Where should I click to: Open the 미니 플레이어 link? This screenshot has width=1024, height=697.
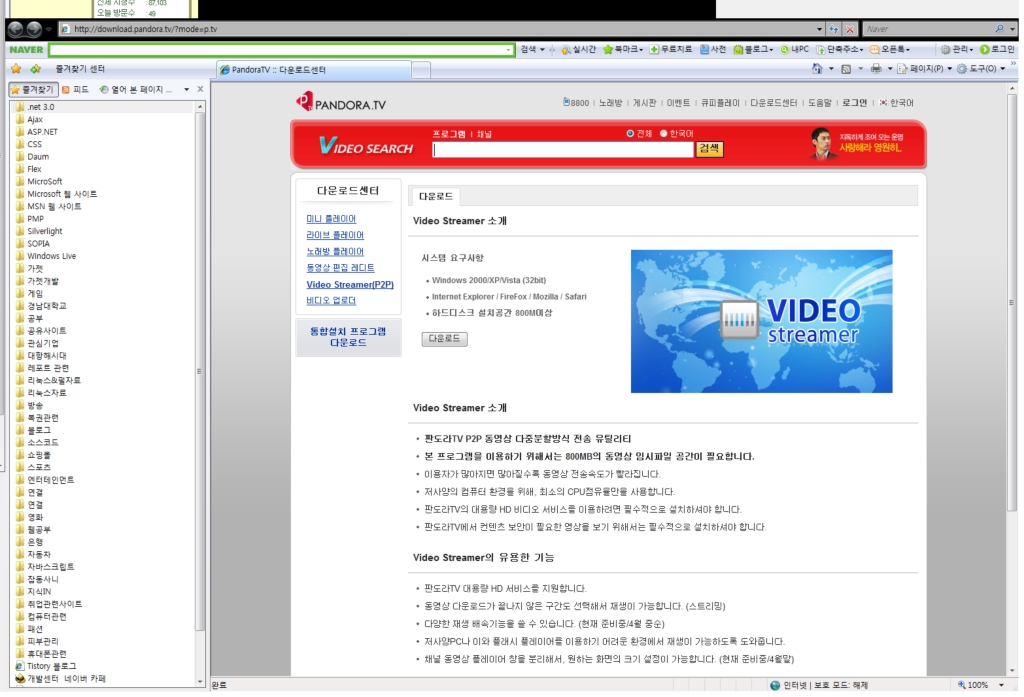(x=331, y=219)
